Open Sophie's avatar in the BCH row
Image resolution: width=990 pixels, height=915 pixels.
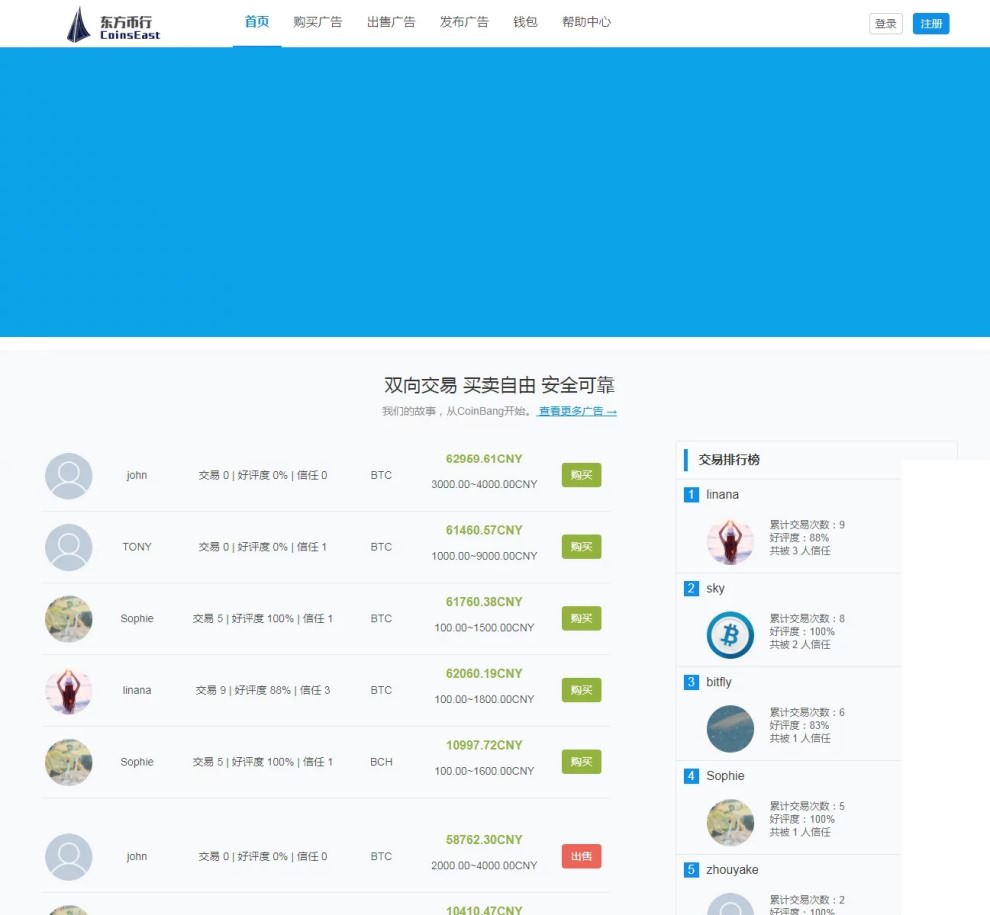(x=69, y=762)
